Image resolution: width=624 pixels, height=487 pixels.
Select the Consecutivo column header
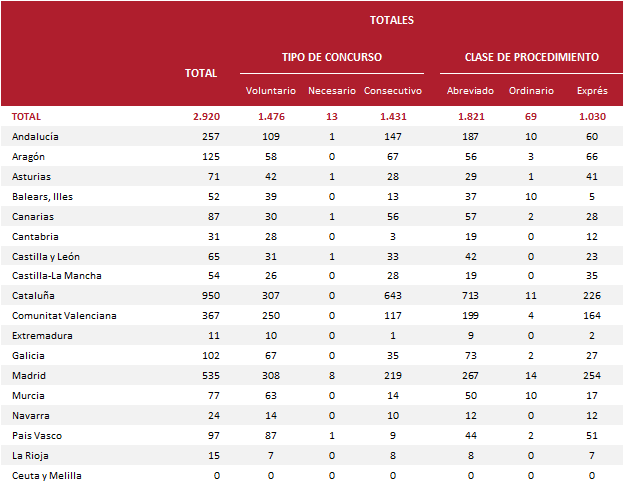[393, 91]
